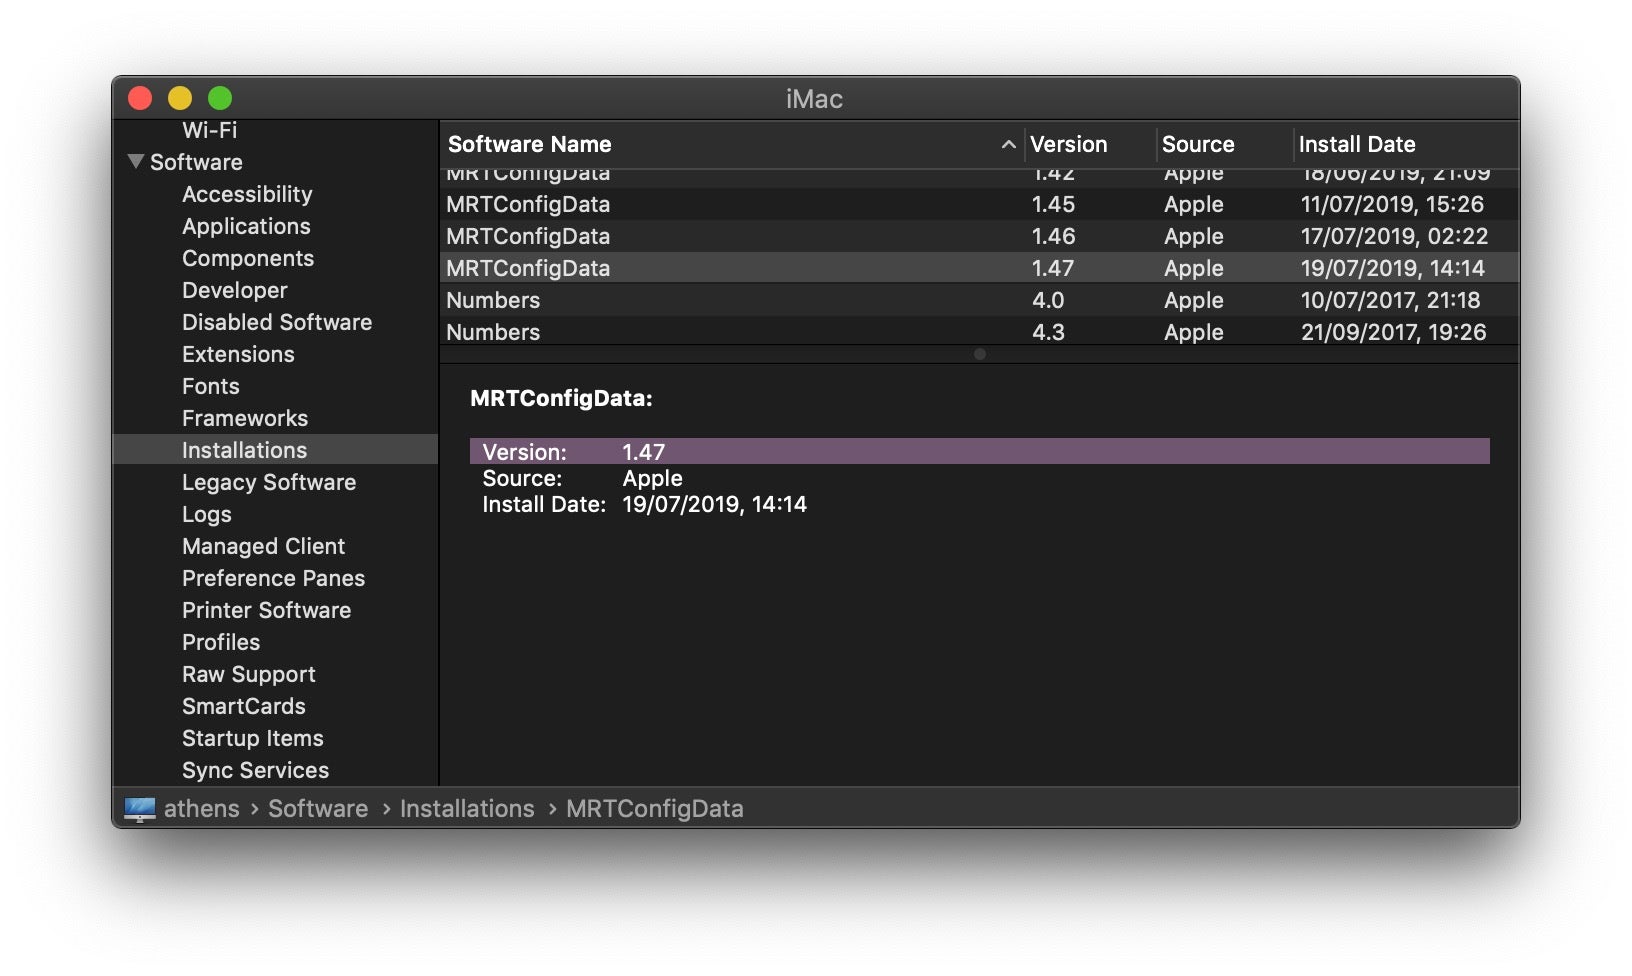Image resolution: width=1632 pixels, height=976 pixels.
Task: Select Developer in the sidebar
Action: pos(235,290)
